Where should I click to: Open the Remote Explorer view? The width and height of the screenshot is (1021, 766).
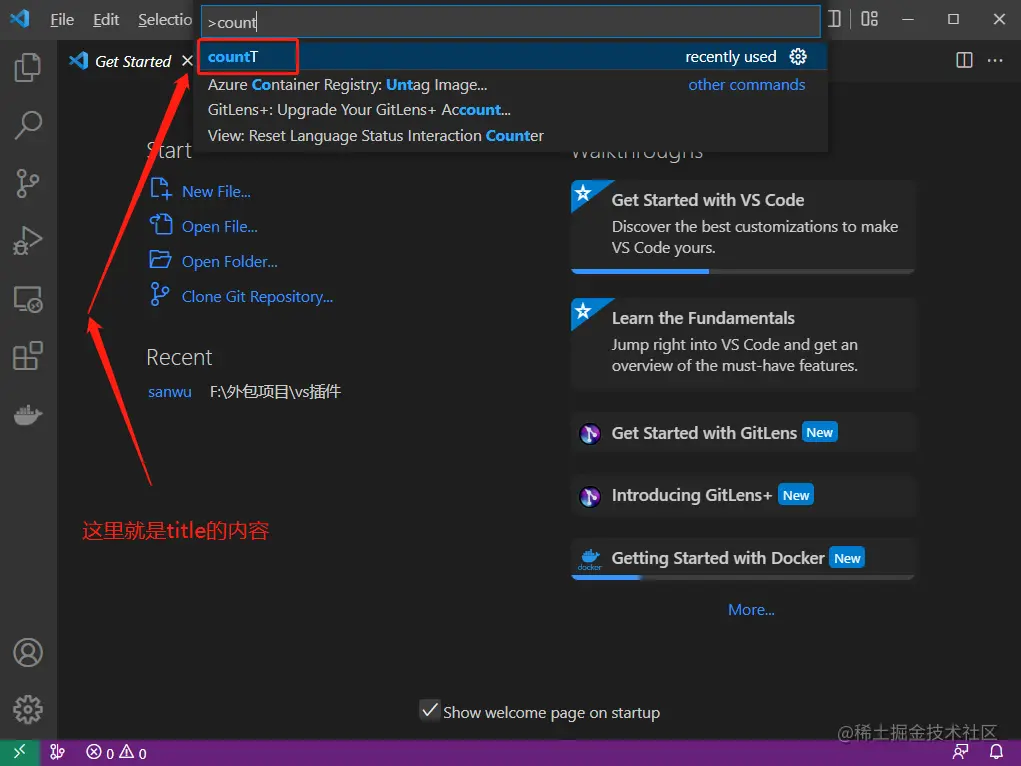[28, 299]
